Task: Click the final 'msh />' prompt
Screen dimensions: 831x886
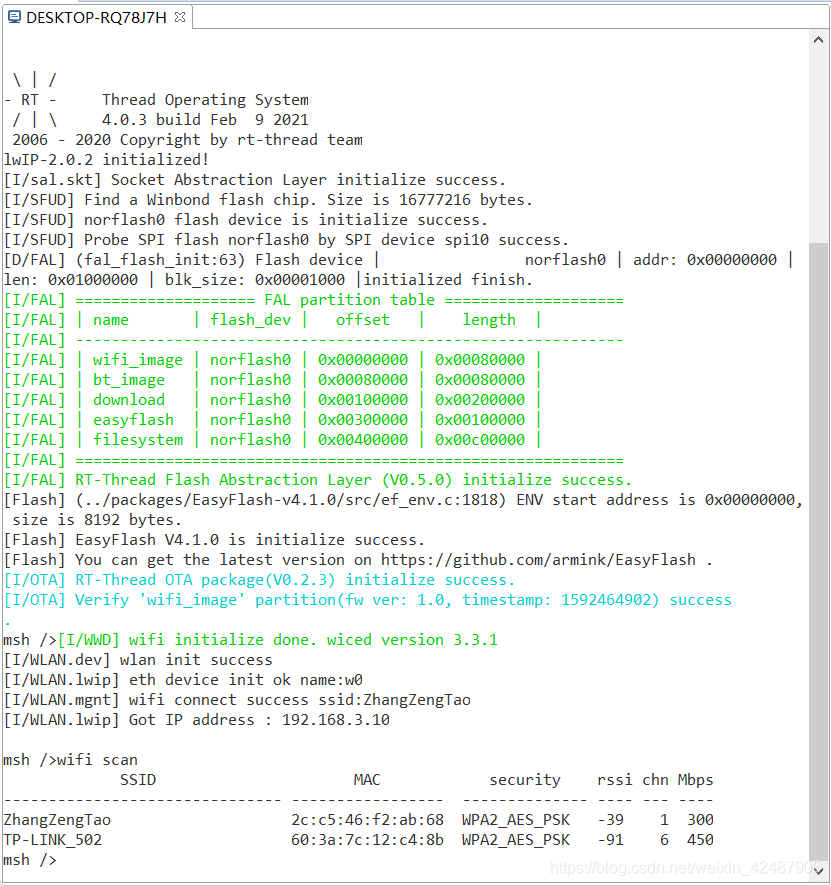Action: coord(30,860)
